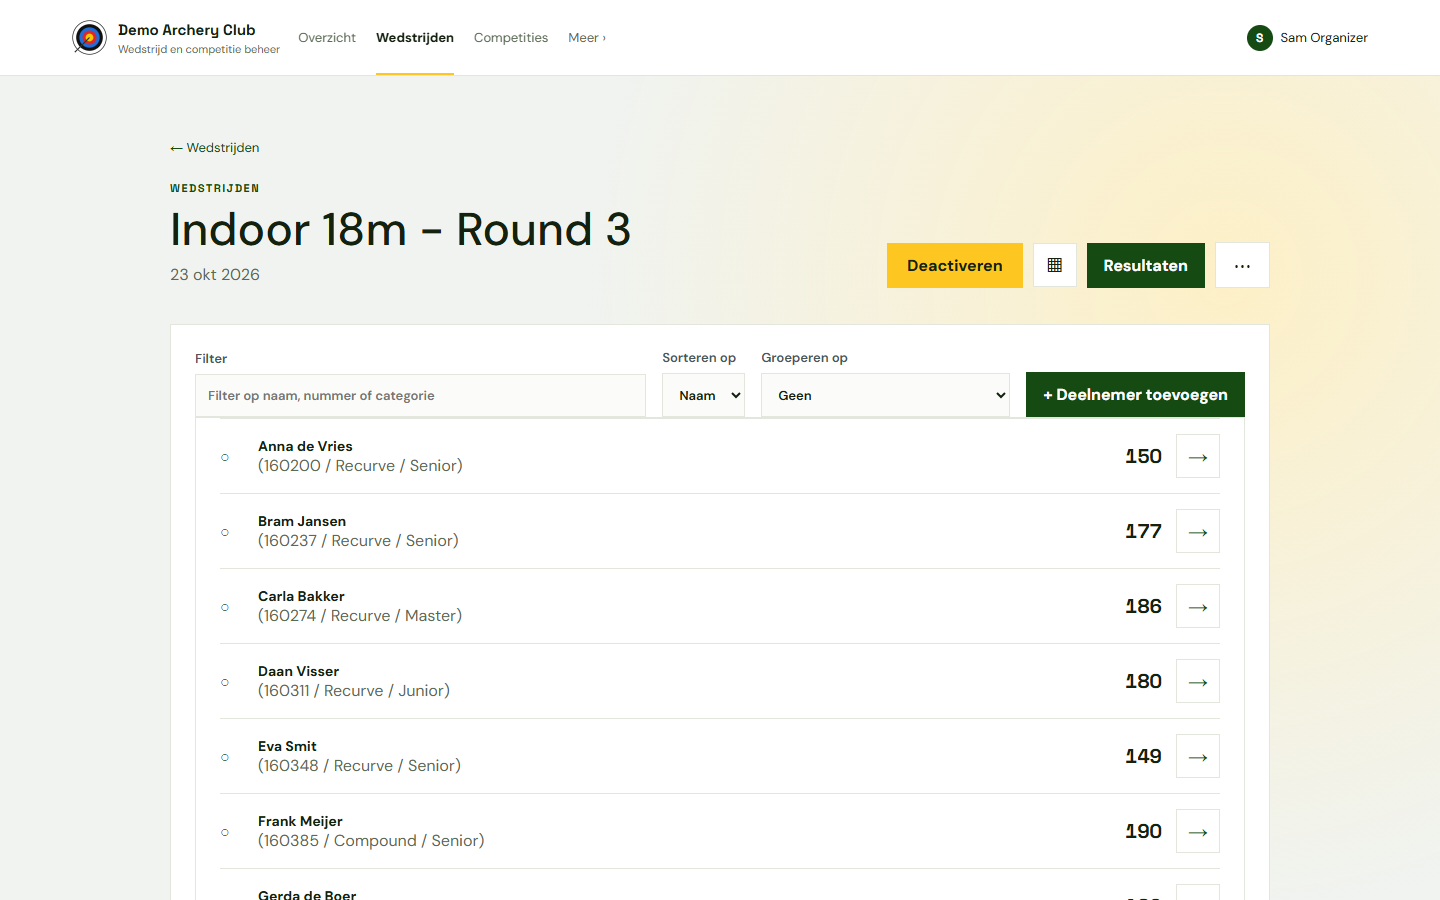Open the grid view icon button

tap(1055, 265)
